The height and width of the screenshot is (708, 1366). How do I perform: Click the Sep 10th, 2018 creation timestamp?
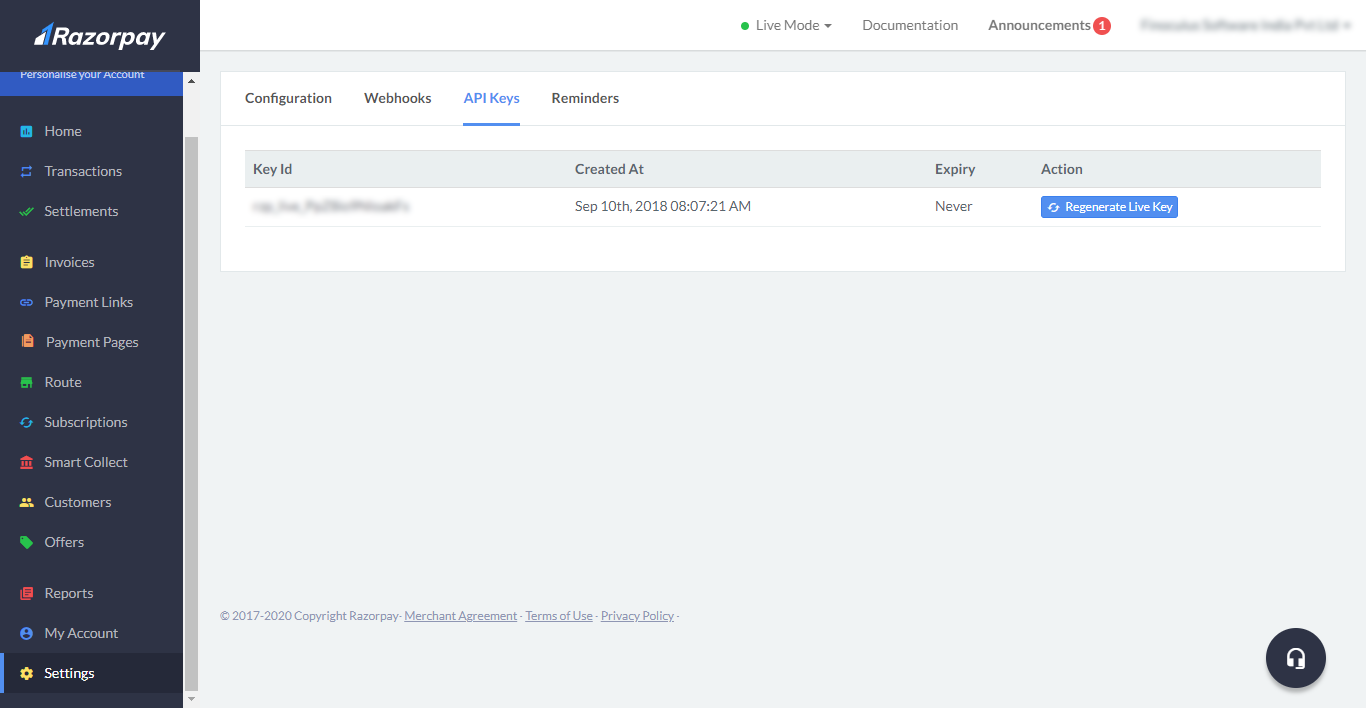663,206
